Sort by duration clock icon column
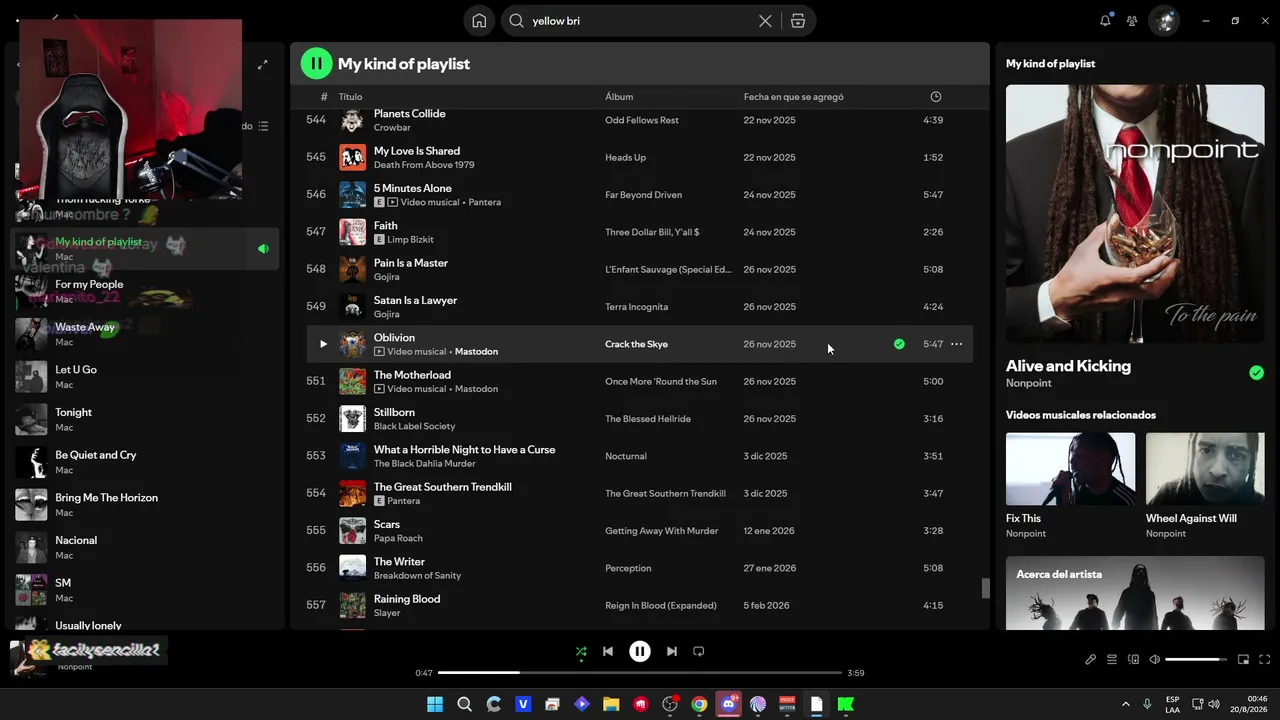The height and width of the screenshot is (720, 1280). tap(936, 97)
